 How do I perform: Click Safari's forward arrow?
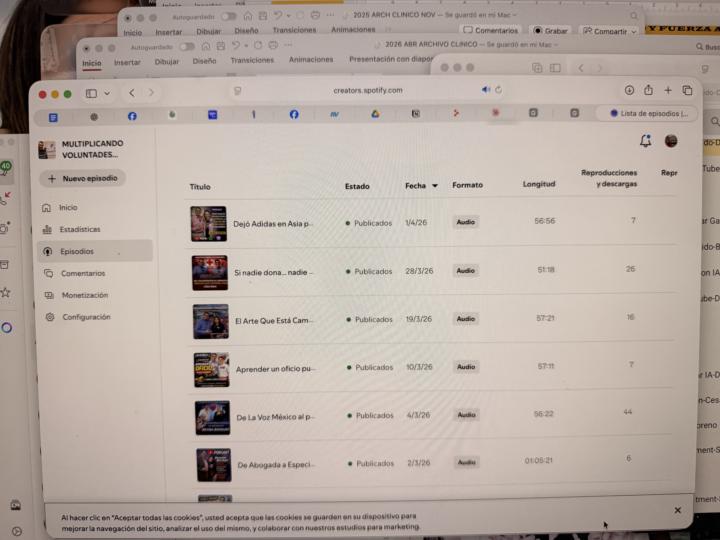pyautogui.click(x=151, y=93)
